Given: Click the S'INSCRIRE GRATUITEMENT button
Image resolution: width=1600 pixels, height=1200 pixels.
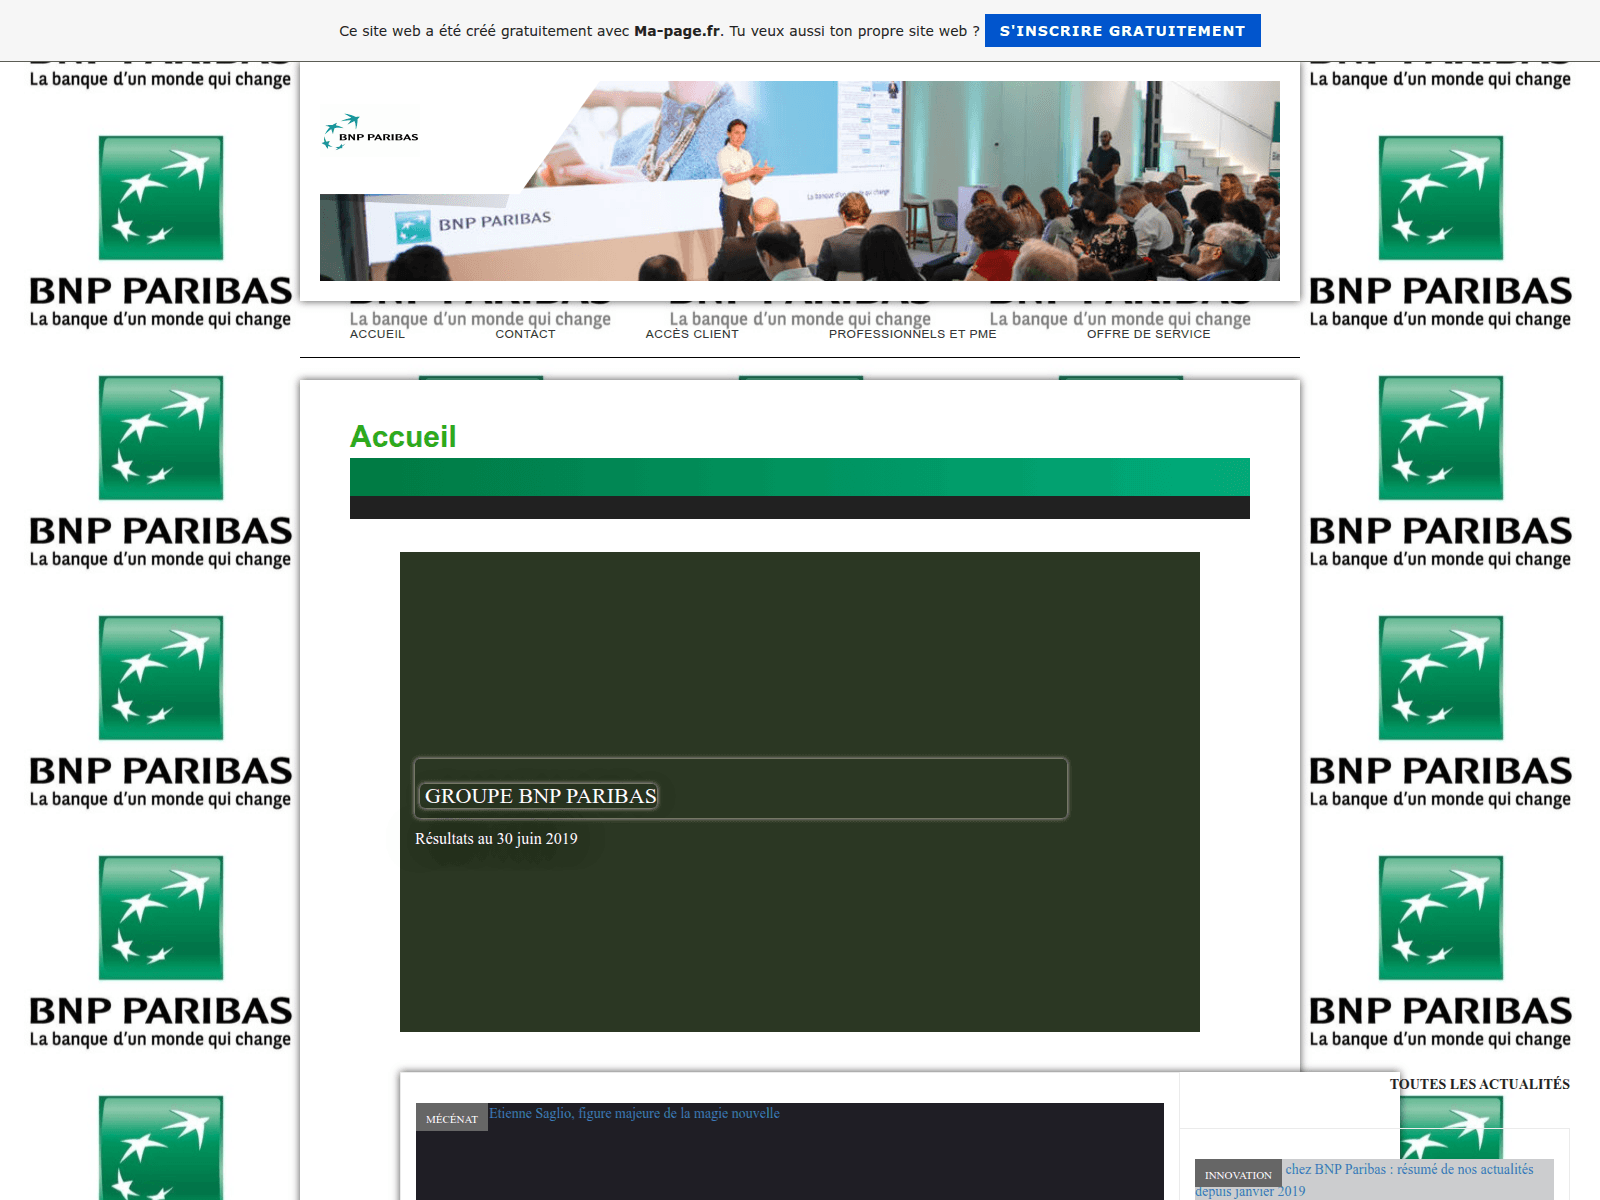Looking at the screenshot, I should (1122, 30).
